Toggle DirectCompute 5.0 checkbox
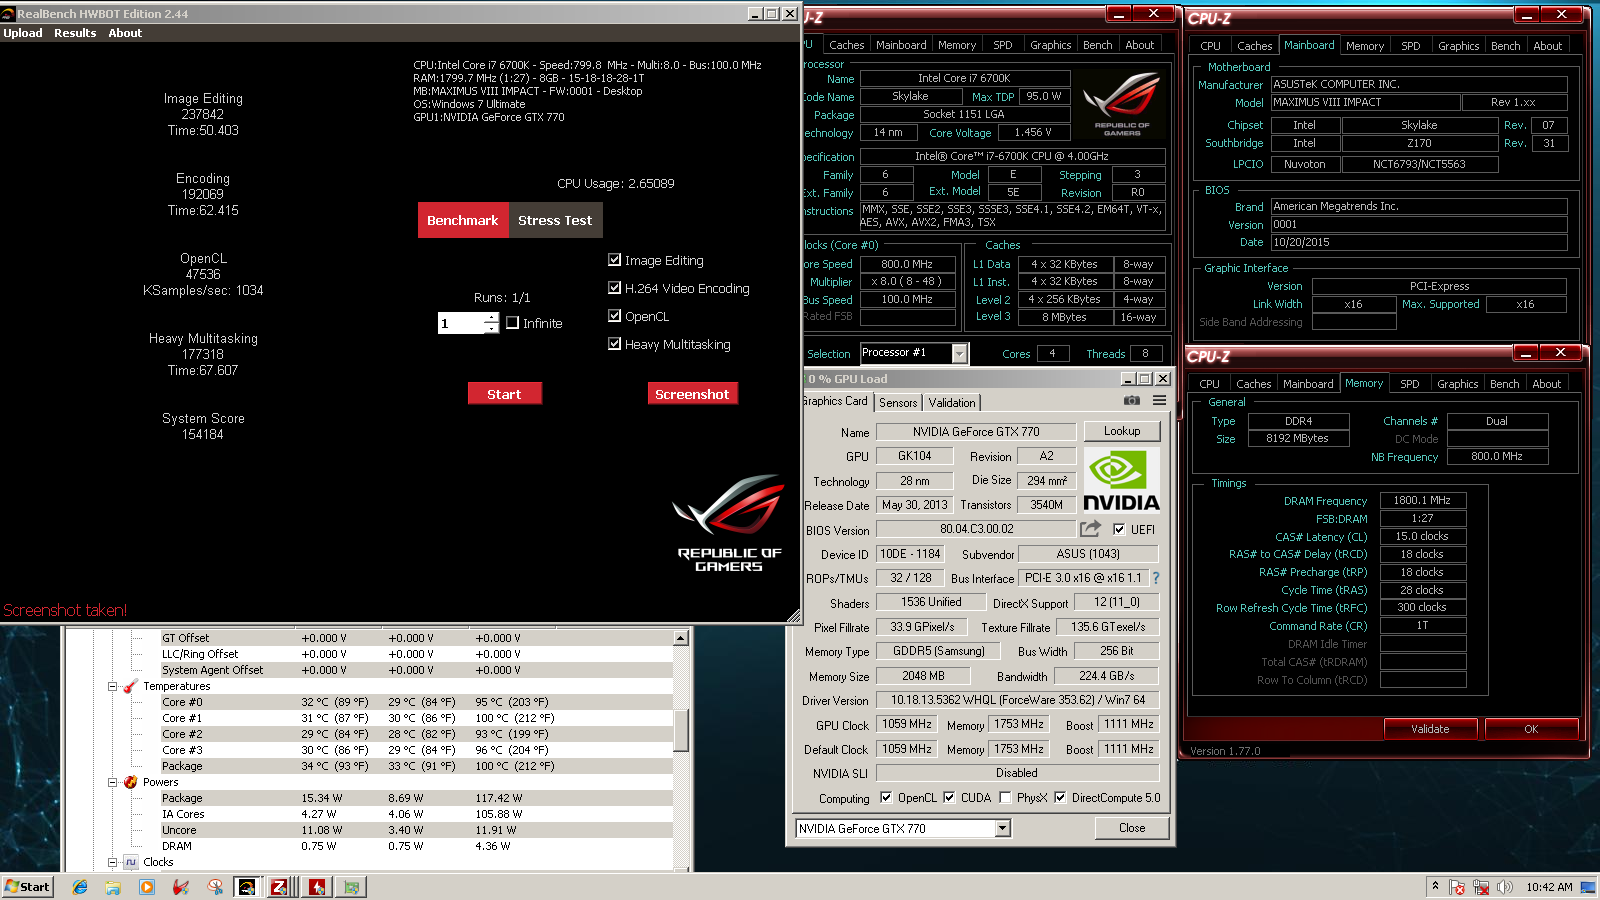Screen dimensions: 1600x900 [x=1060, y=798]
